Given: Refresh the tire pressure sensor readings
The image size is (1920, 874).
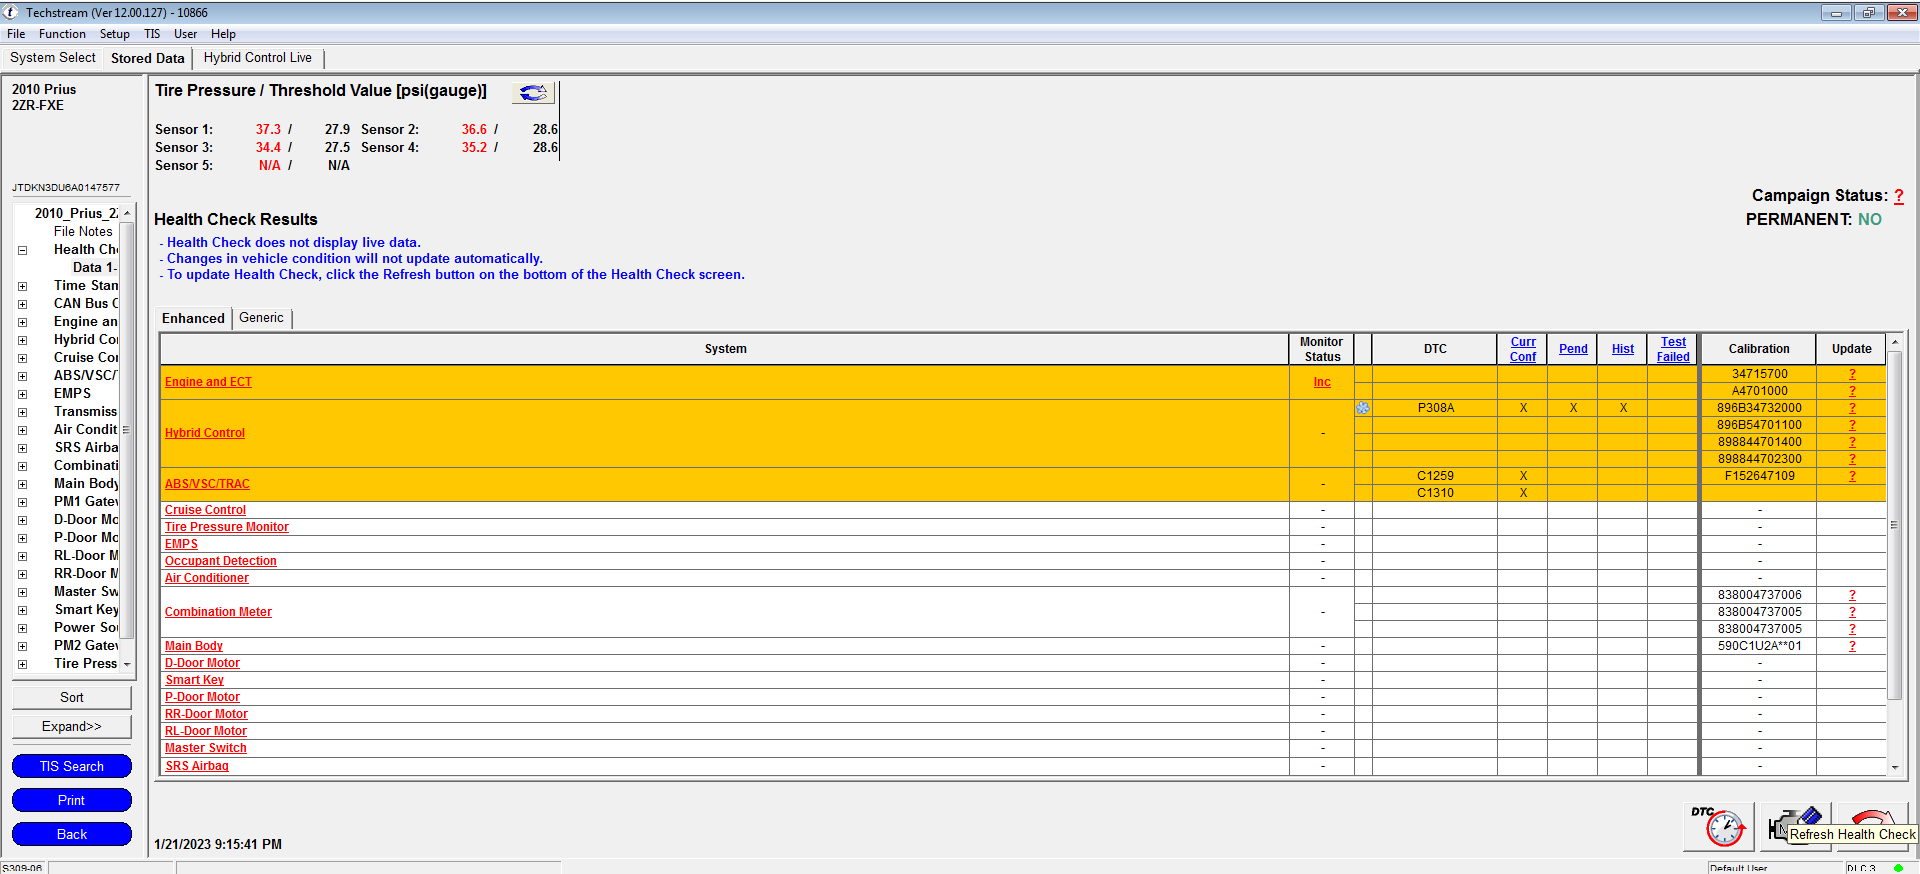Looking at the screenshot, I should [533, 93].
